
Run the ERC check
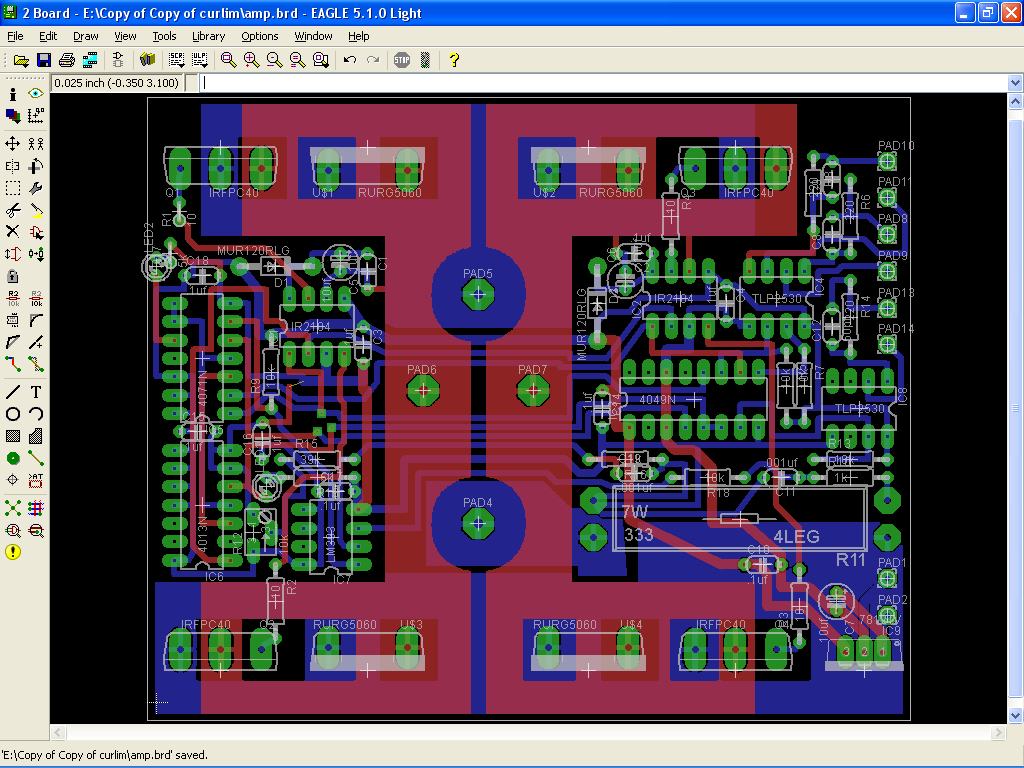(x=12, y=530)
